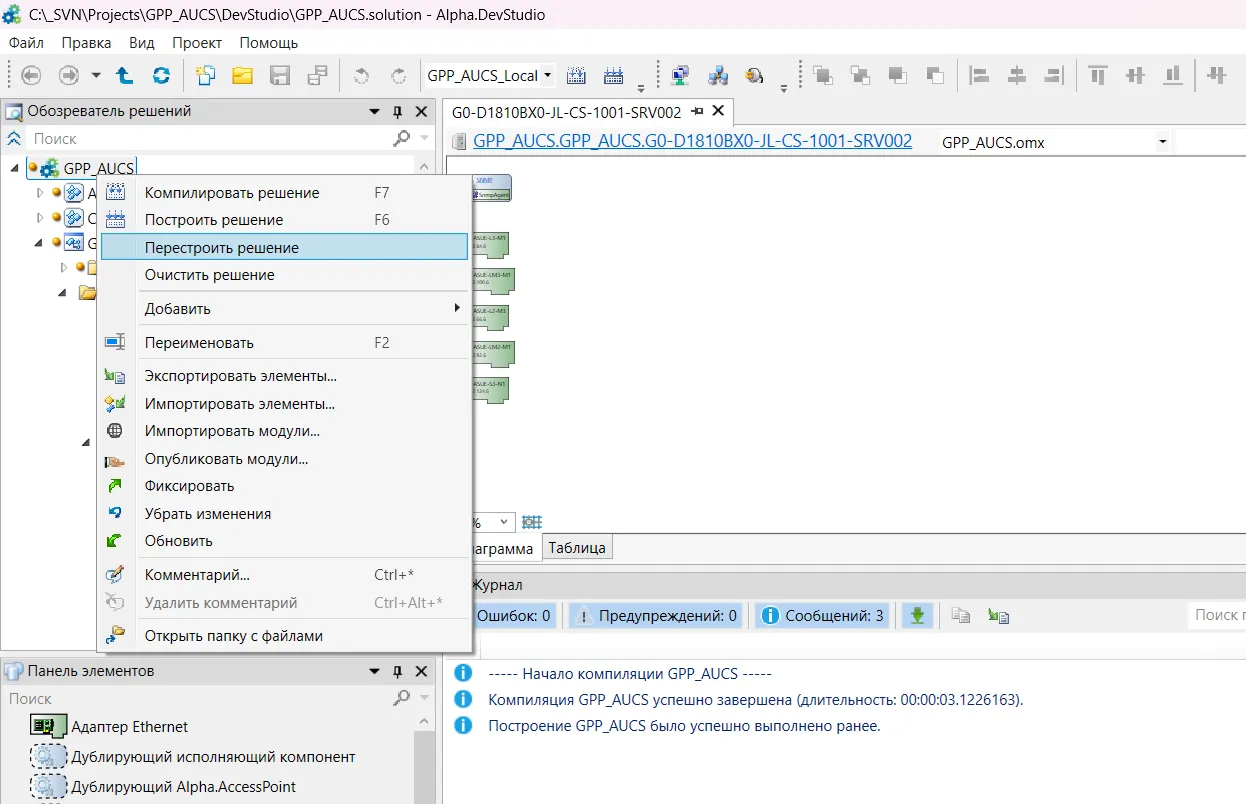Click the Поиск field in Обозреватель решений
This screenshot has width=1246, height=804.
[208, 139]
